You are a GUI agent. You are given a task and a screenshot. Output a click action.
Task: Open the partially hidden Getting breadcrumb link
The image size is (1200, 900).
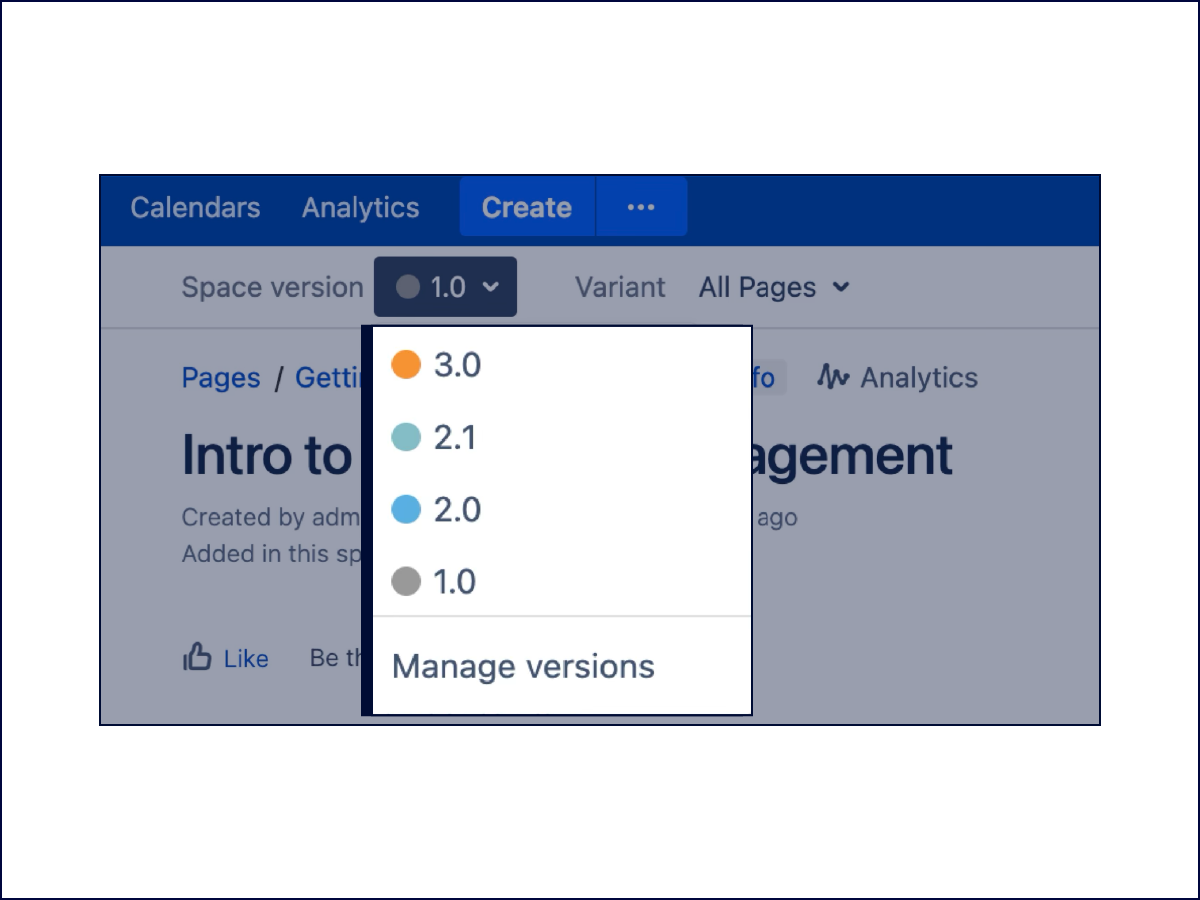tap(328, 378)
